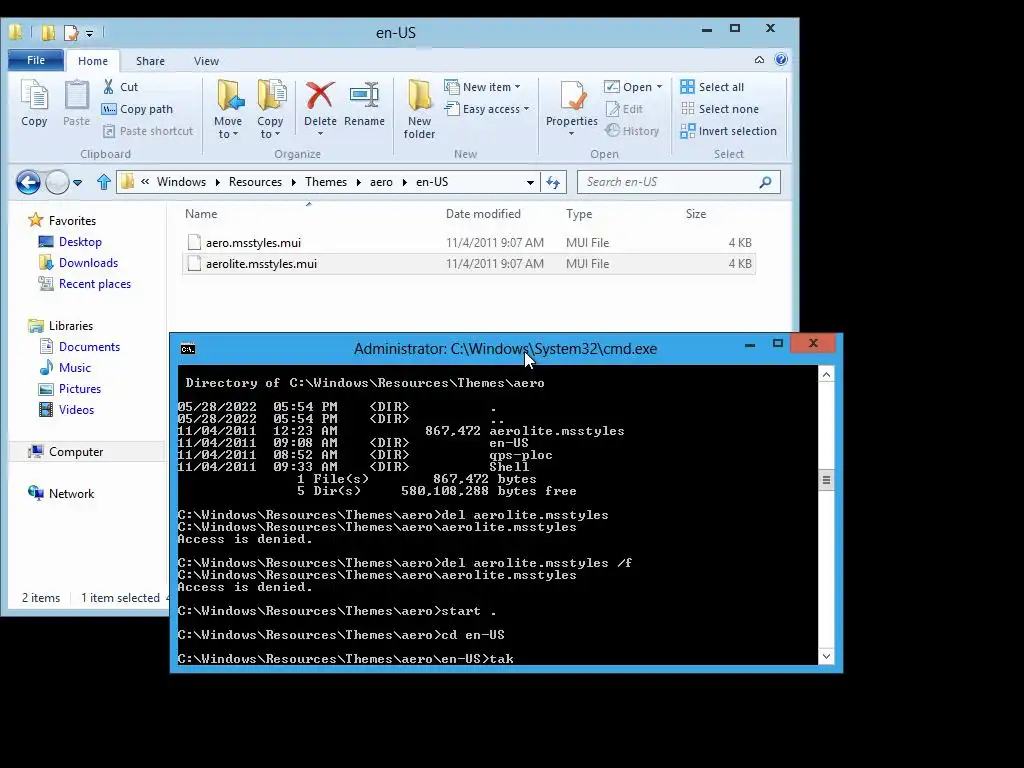The width and height of the screenshot is (1024, 768).
Task: Click the blue Help question mark icon
Action: click(x=781, y=59)
